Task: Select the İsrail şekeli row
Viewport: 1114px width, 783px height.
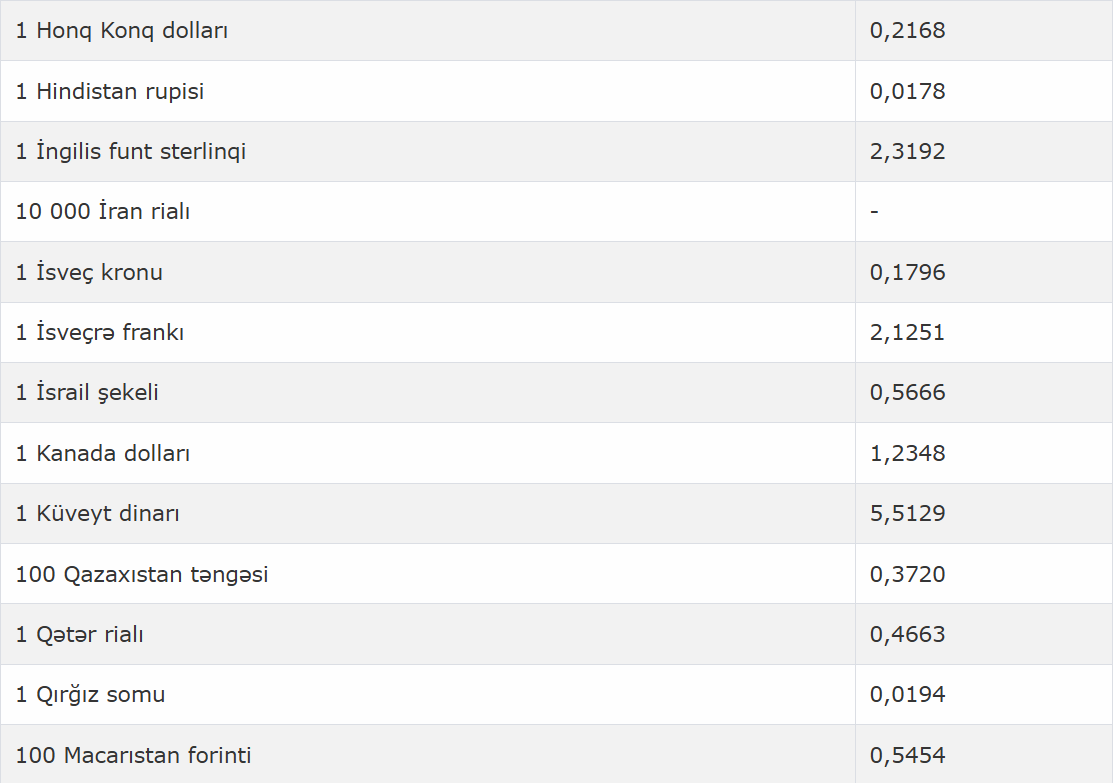Action: 556,393
